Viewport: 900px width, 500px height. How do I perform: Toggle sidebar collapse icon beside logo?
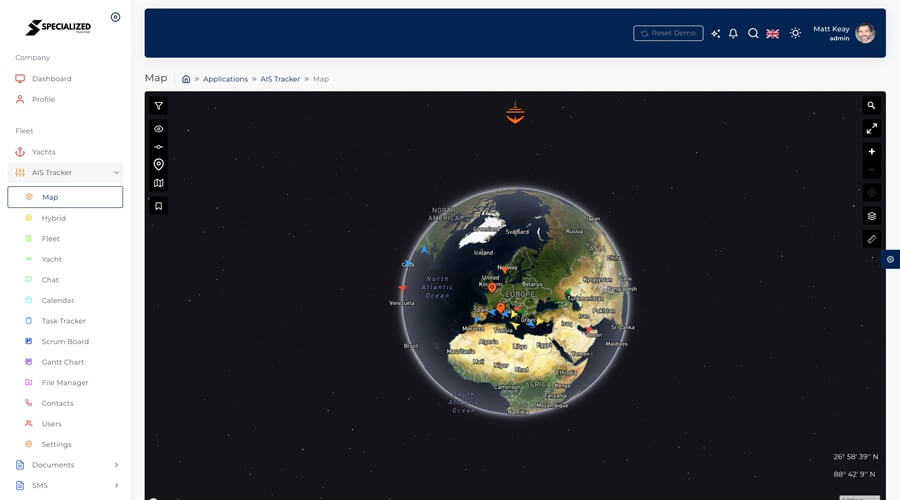point(115,17)
